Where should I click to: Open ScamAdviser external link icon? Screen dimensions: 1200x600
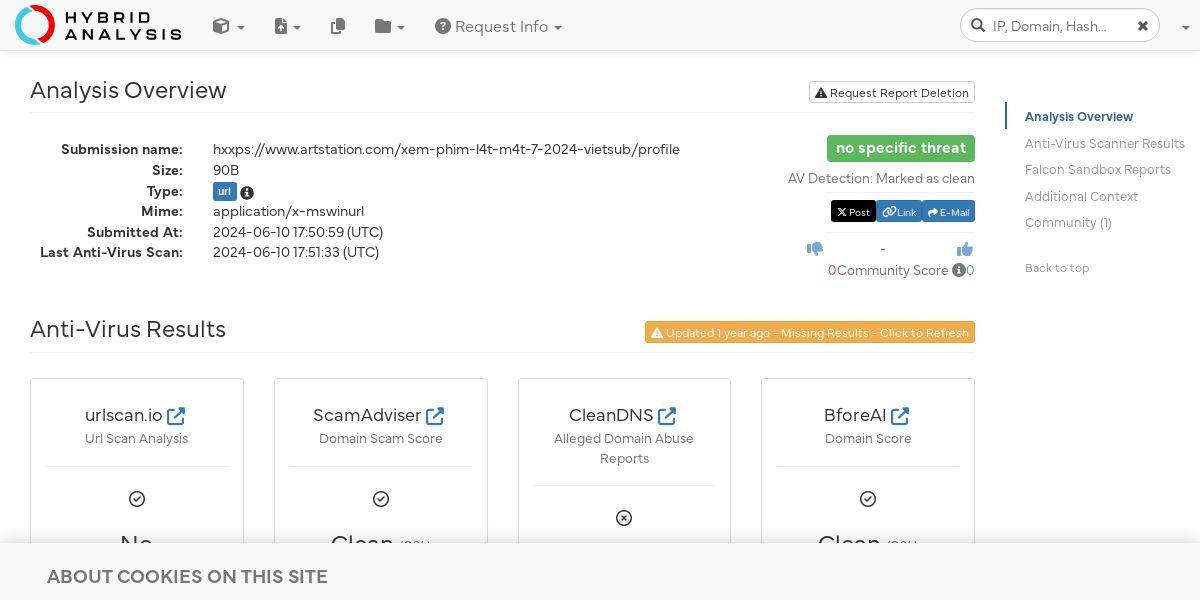tap(435, 415)
